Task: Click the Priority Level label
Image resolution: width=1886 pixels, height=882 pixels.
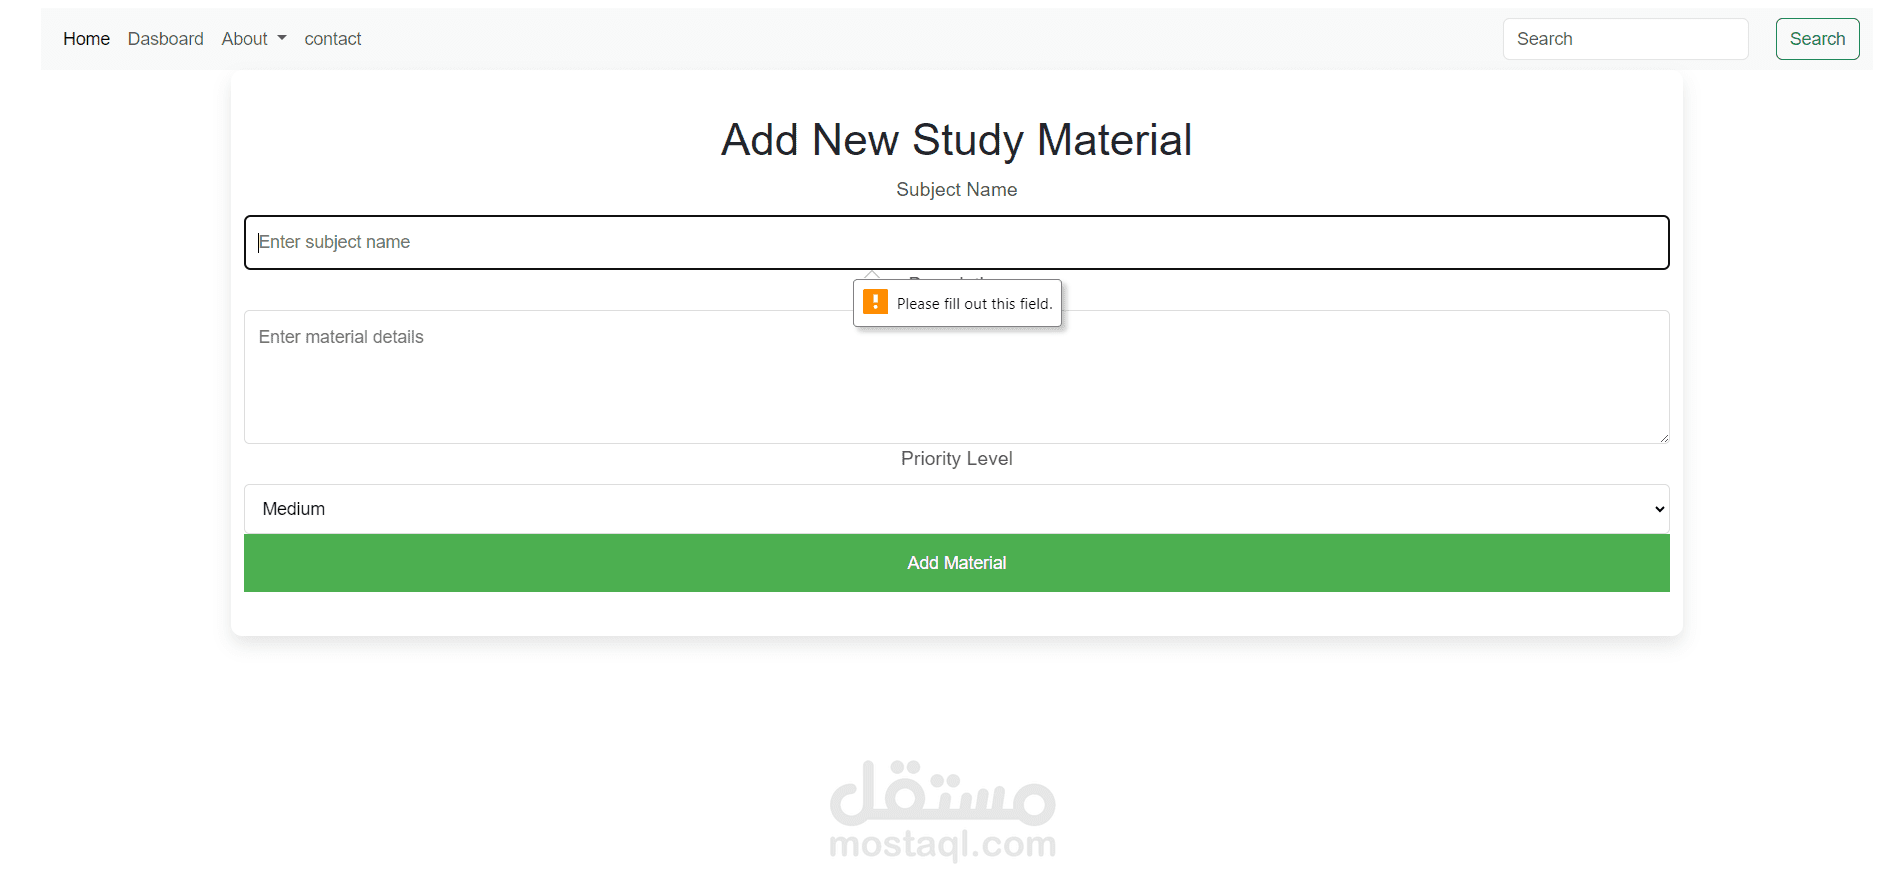Action: click(956, 459)
